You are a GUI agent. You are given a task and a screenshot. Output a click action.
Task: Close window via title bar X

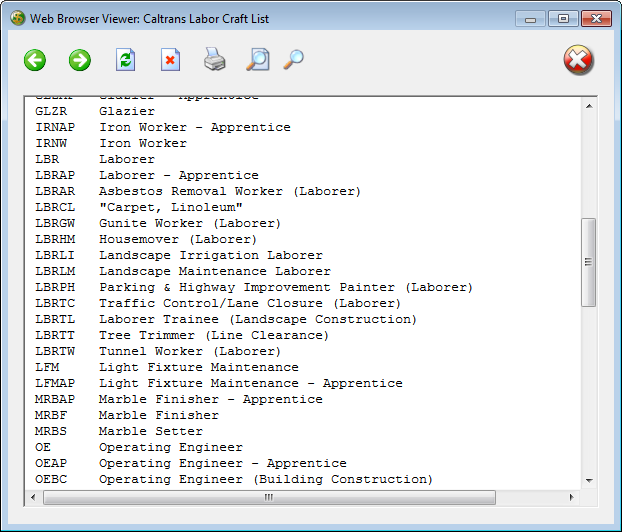596,19
